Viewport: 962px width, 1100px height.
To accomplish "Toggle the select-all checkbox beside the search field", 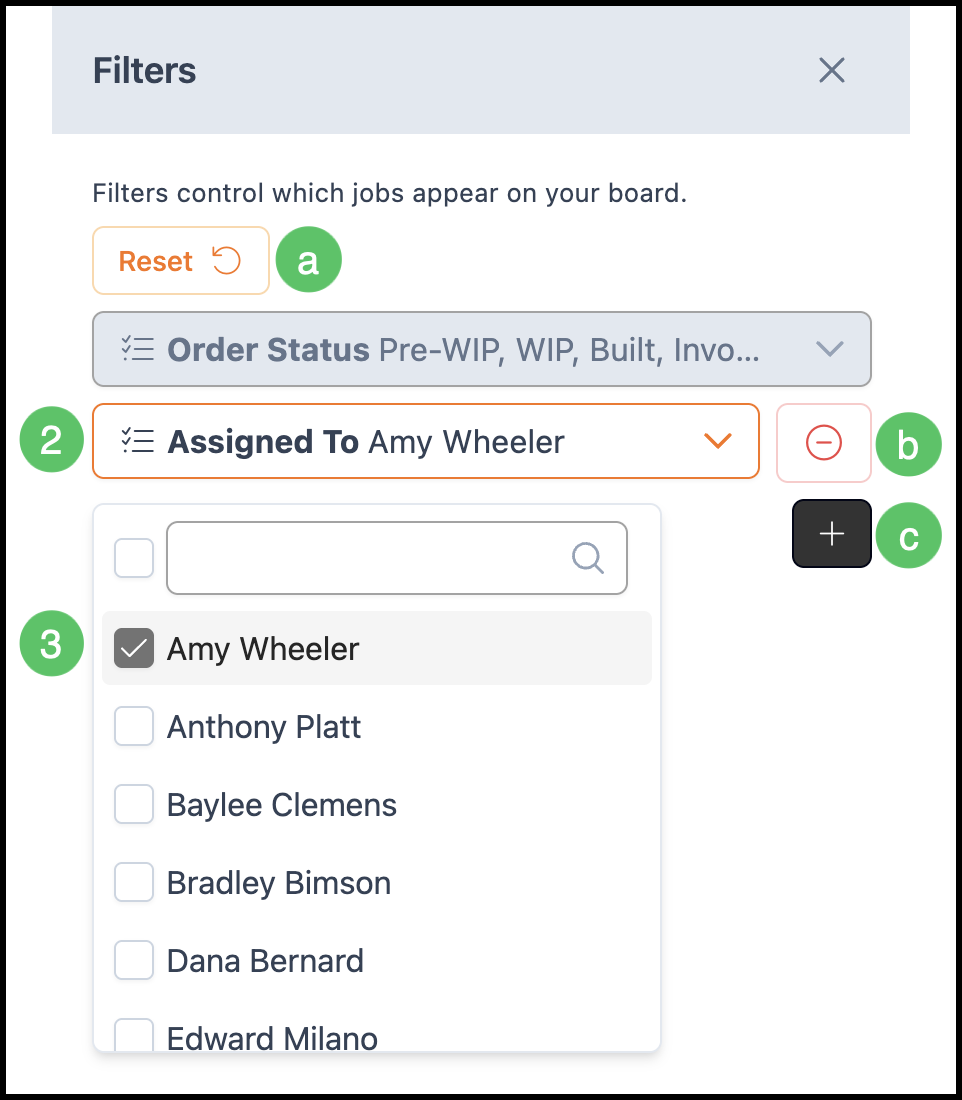I will (134, 558).
